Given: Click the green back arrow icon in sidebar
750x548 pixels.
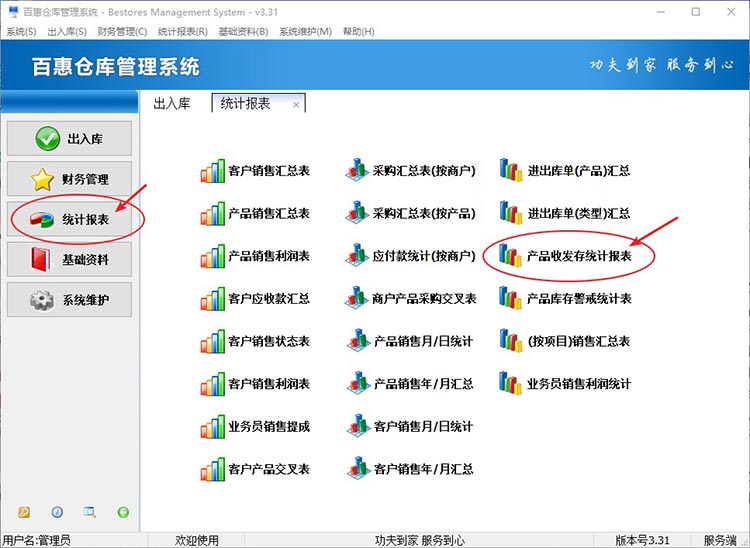Looking at the screenshot, I should [123, 512].
